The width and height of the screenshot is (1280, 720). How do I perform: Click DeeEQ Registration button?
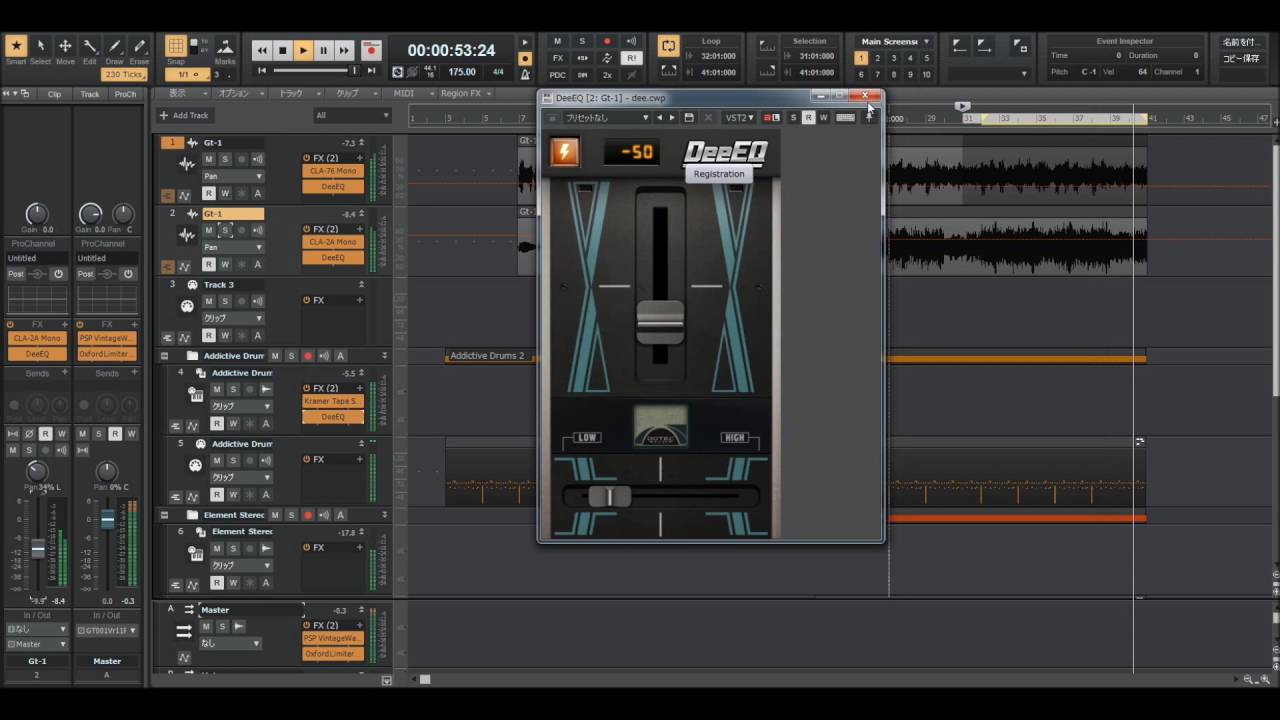click(719, 174)
